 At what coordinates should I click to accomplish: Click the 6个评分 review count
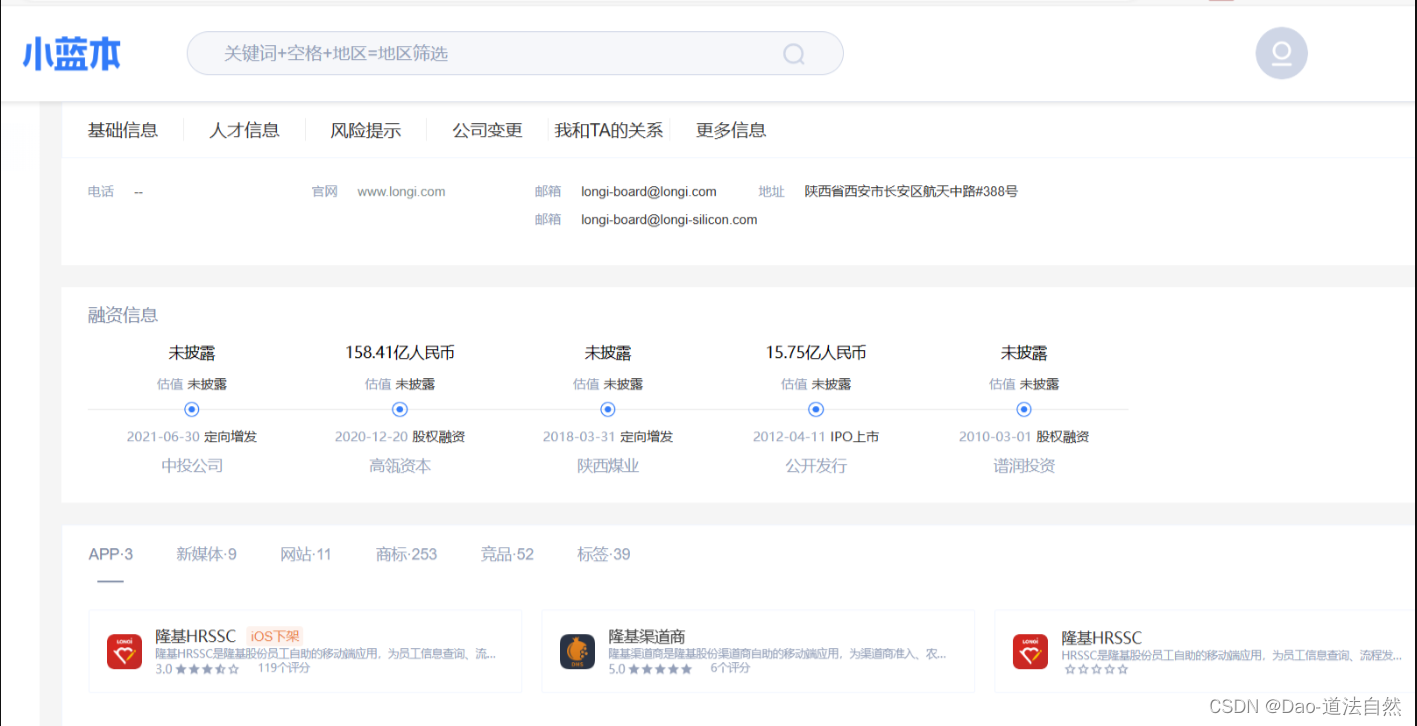pos(730,668)
